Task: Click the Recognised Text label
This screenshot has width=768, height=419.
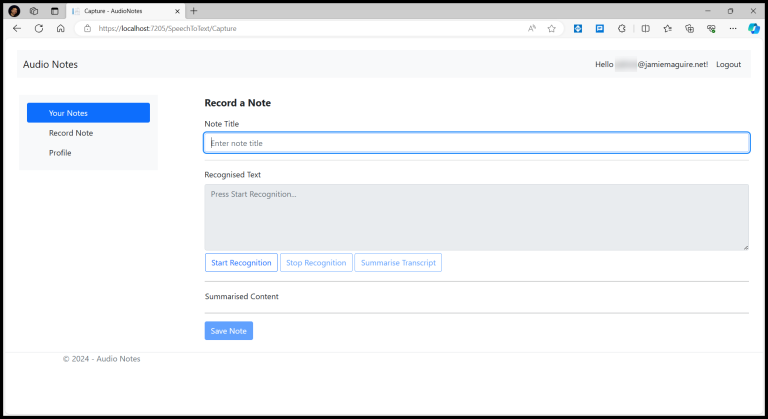Action: 233,174
